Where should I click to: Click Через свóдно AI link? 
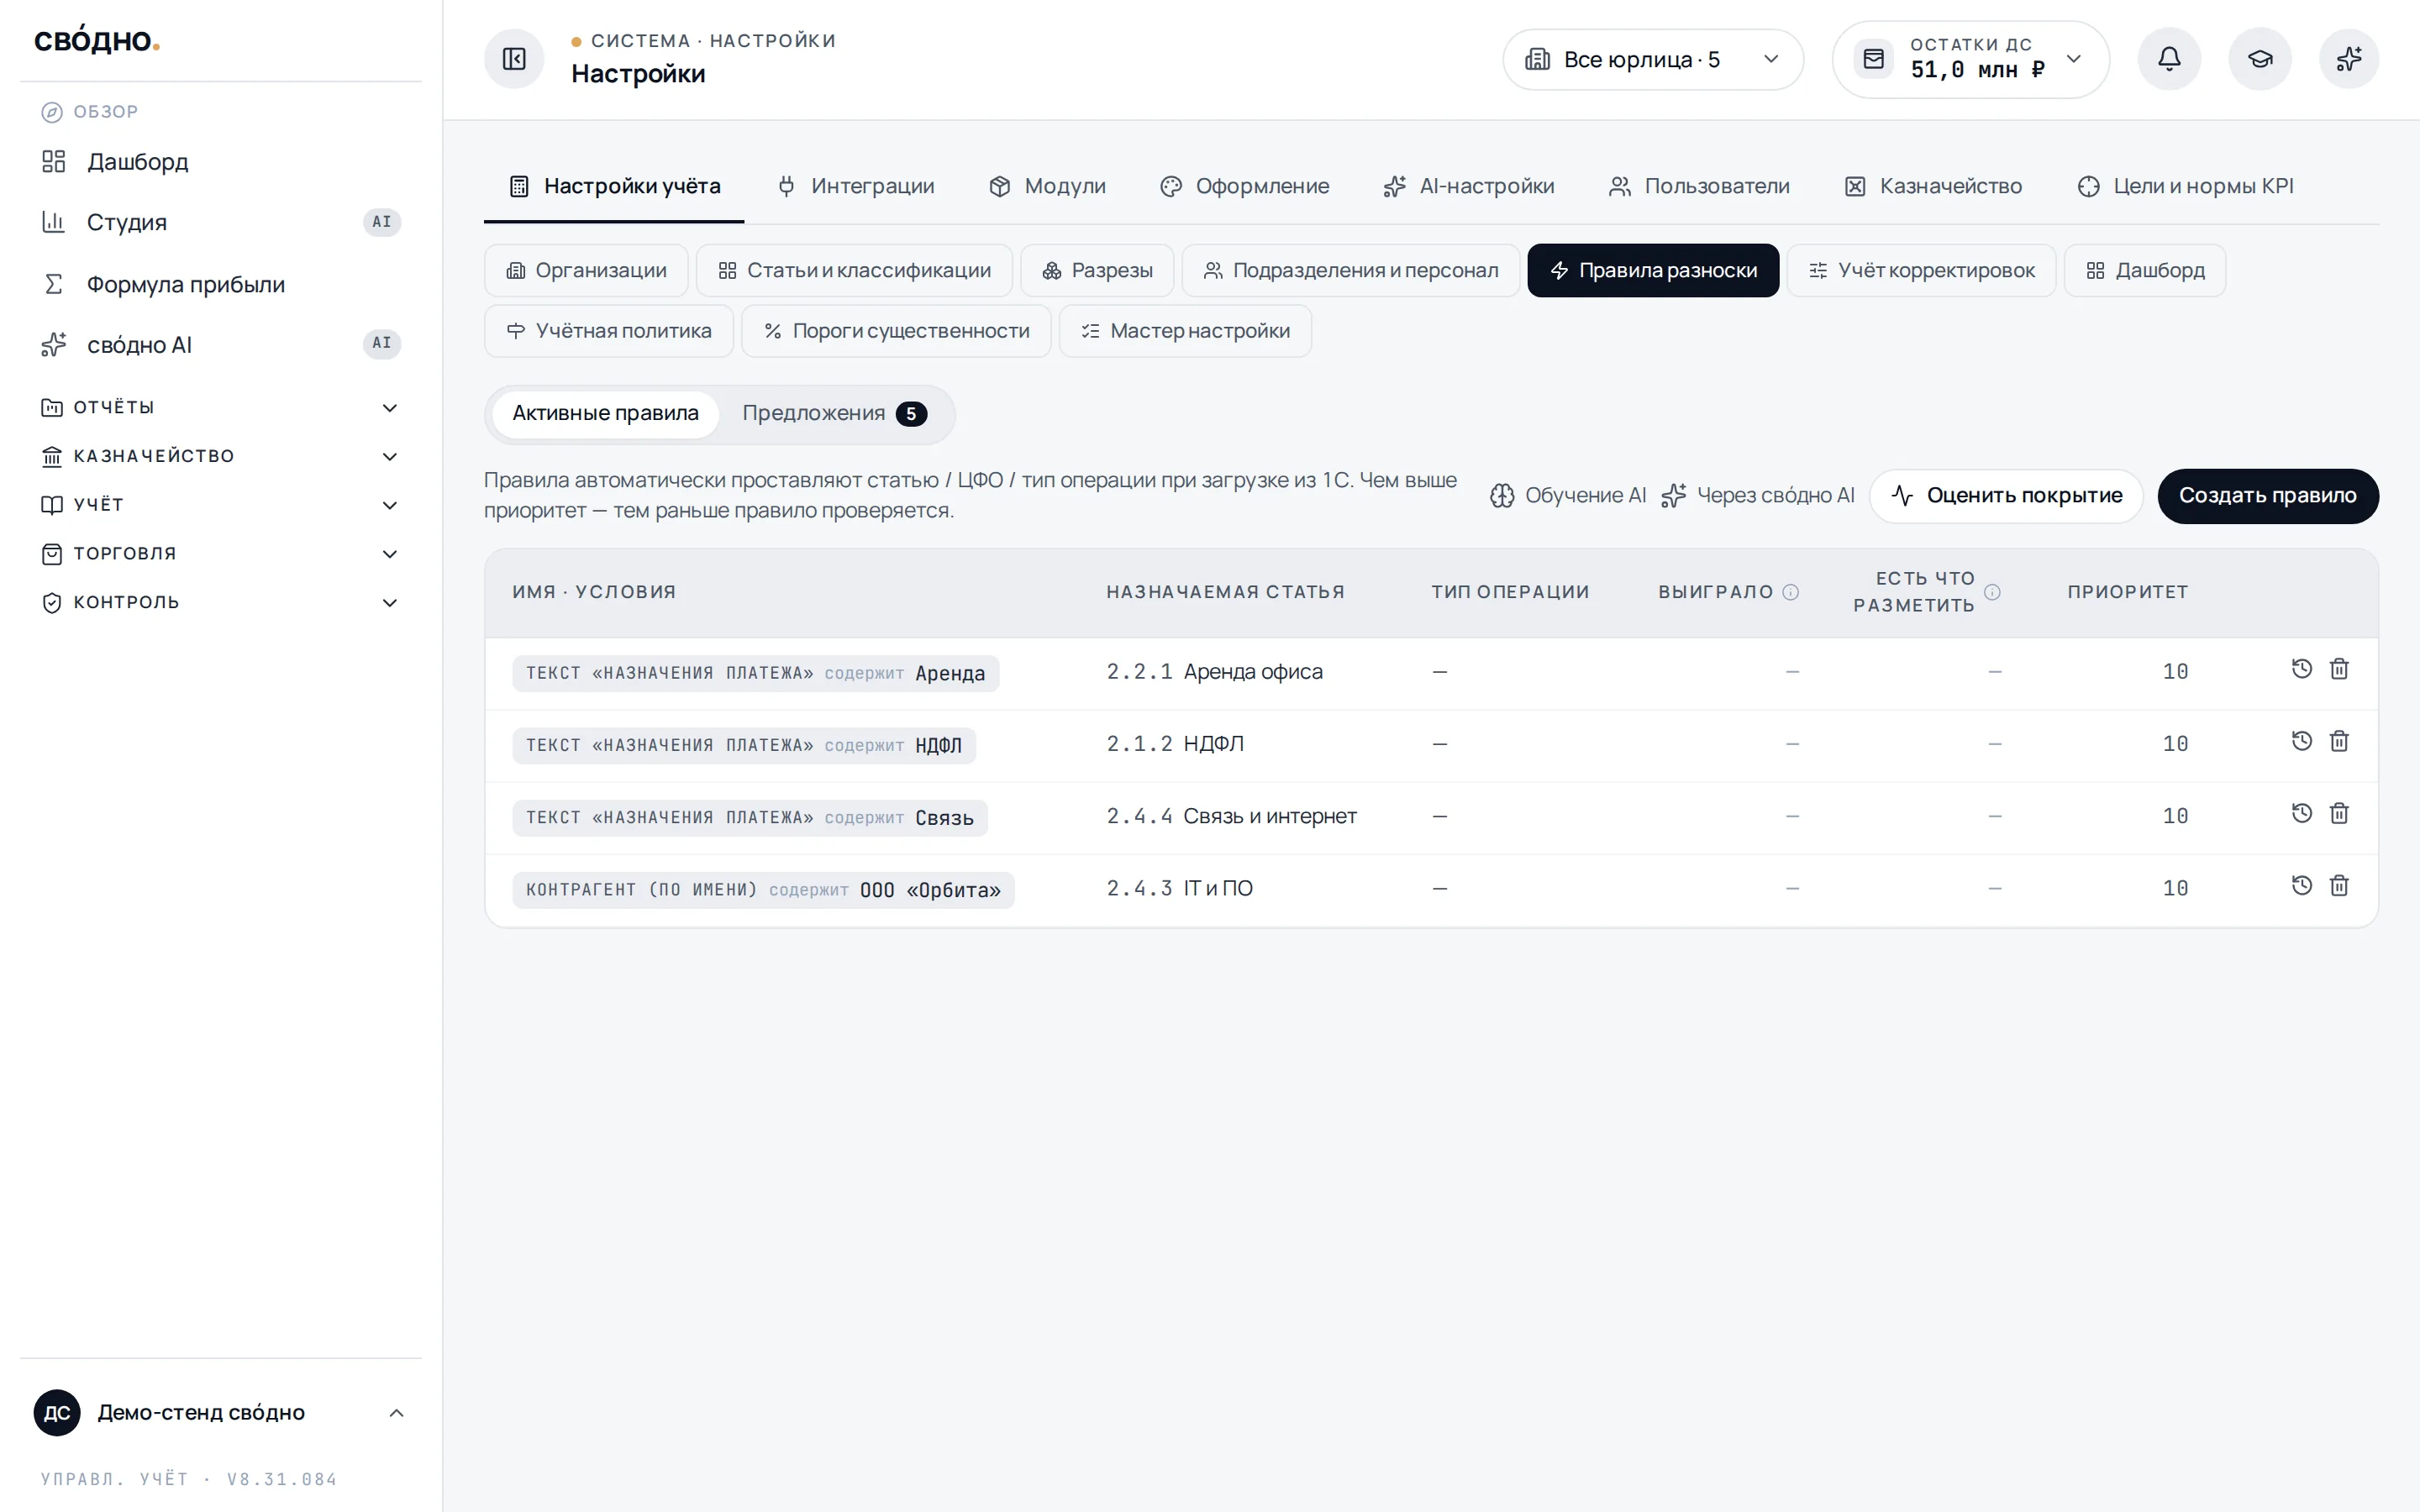1758,496
